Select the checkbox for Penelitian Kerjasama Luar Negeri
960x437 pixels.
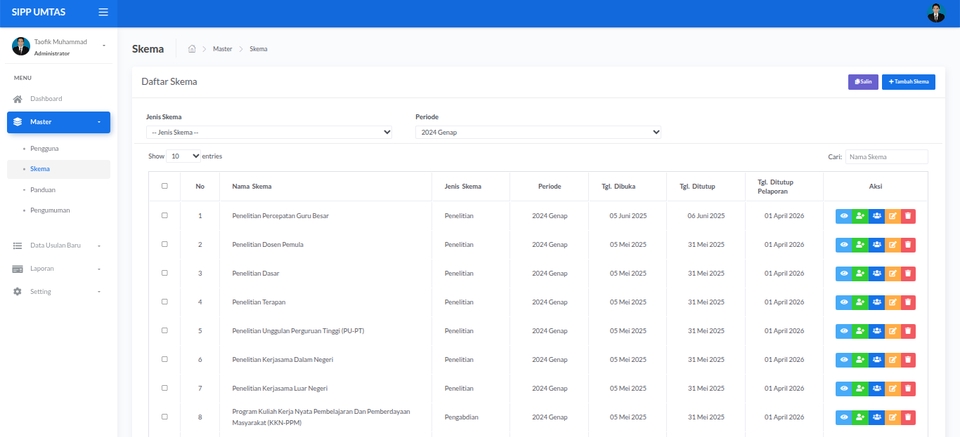click(x=165, y=388)
